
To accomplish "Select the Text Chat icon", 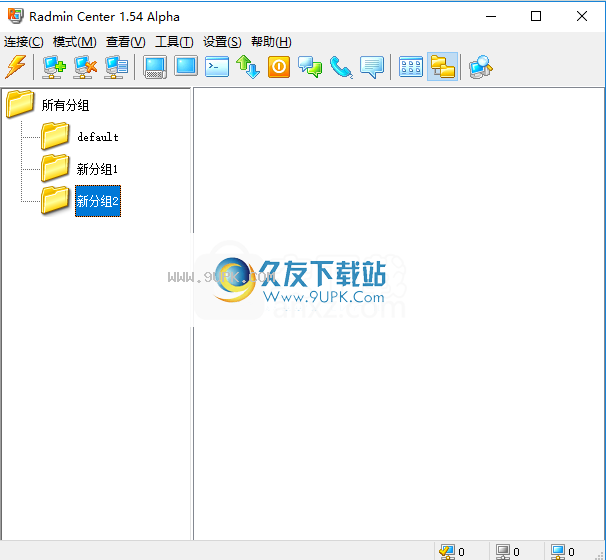I will pyautogui.click(x=310, y=67).
